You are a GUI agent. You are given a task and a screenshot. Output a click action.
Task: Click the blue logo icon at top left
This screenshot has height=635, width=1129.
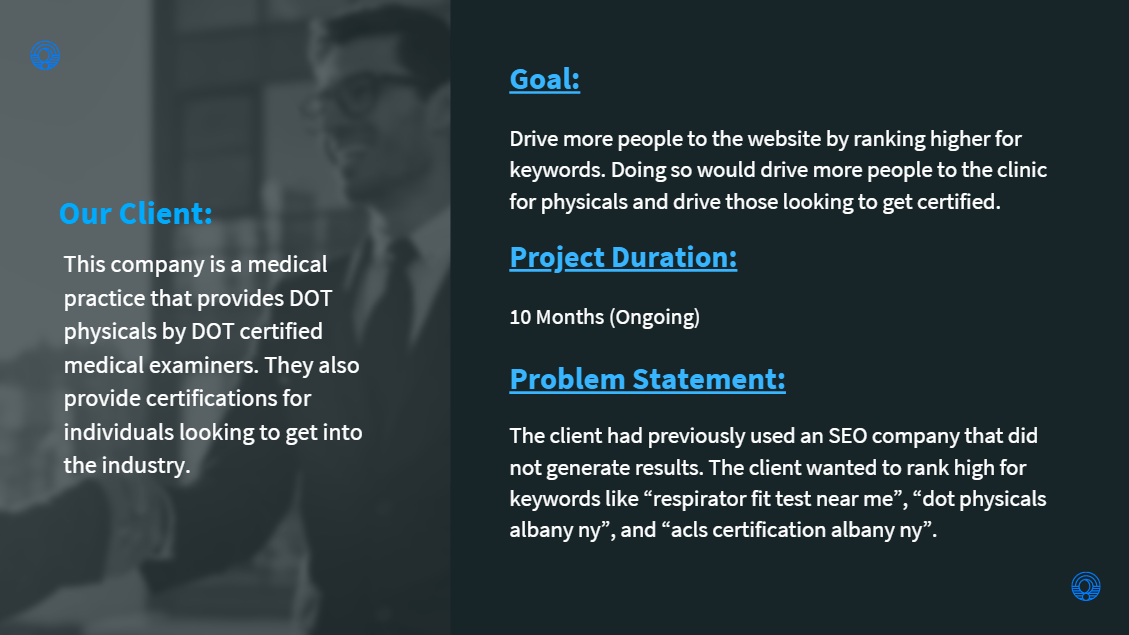pyautogui.click(x=45, y=55)
